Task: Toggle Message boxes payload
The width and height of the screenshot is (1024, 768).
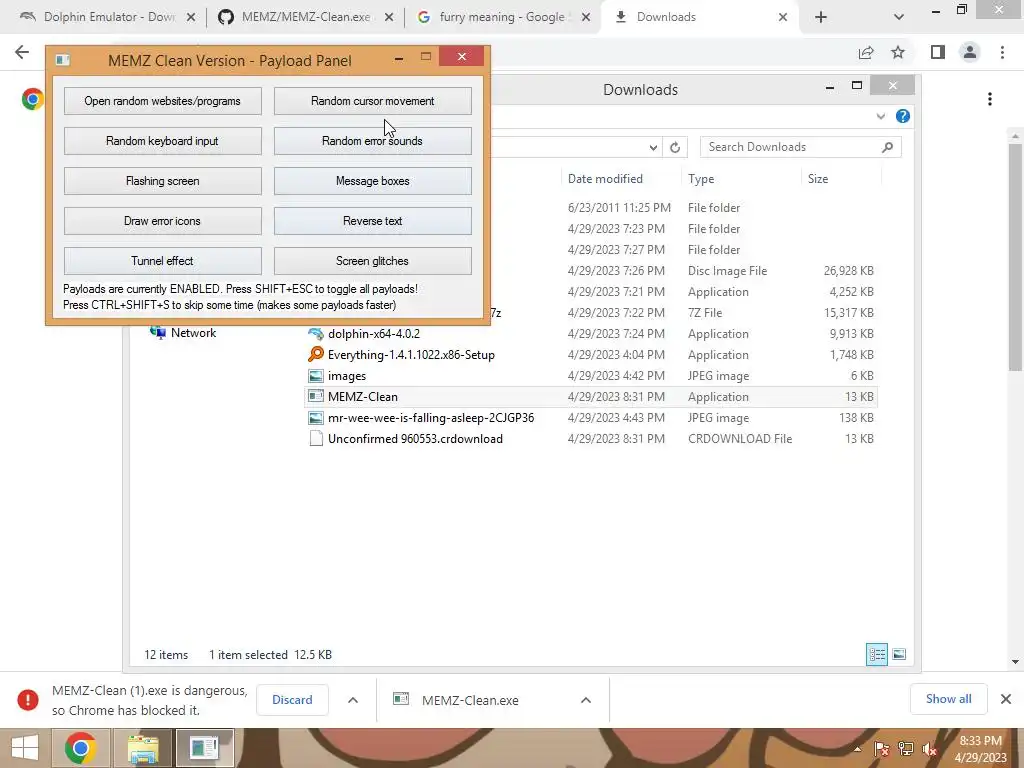Action: coord(372,181)
